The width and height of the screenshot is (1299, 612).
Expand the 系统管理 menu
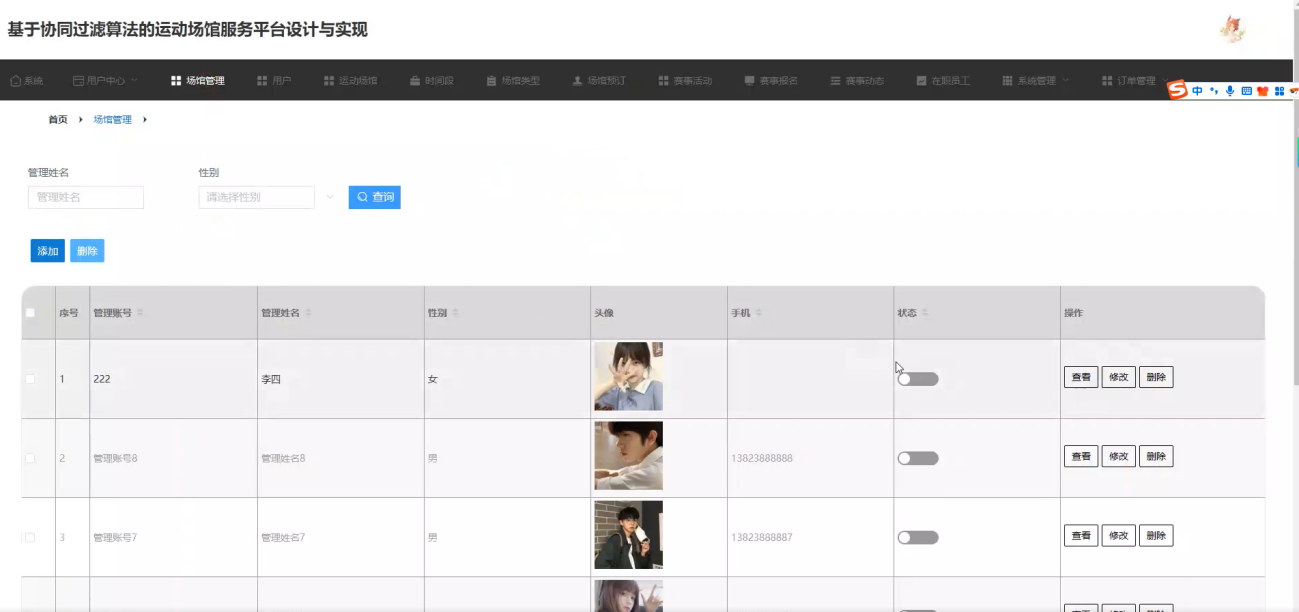tap(1036, 81)
